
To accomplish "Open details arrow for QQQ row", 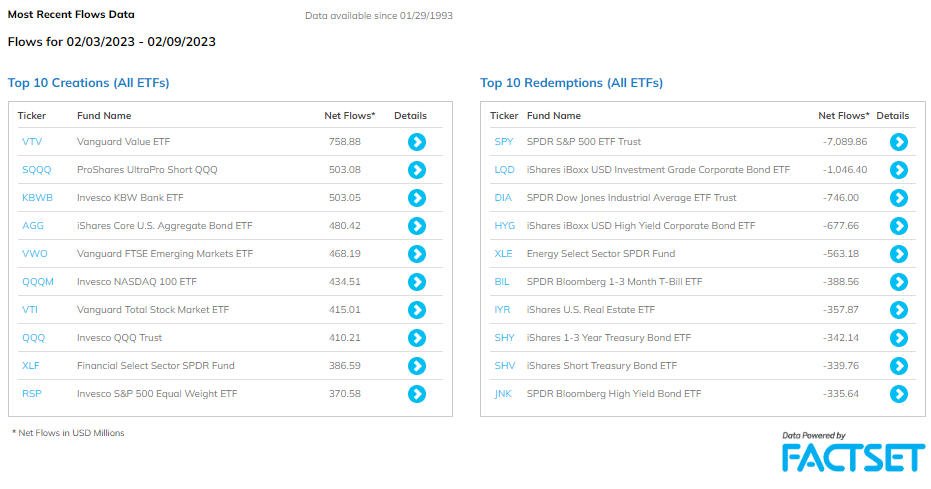I will tap(417, 338).
